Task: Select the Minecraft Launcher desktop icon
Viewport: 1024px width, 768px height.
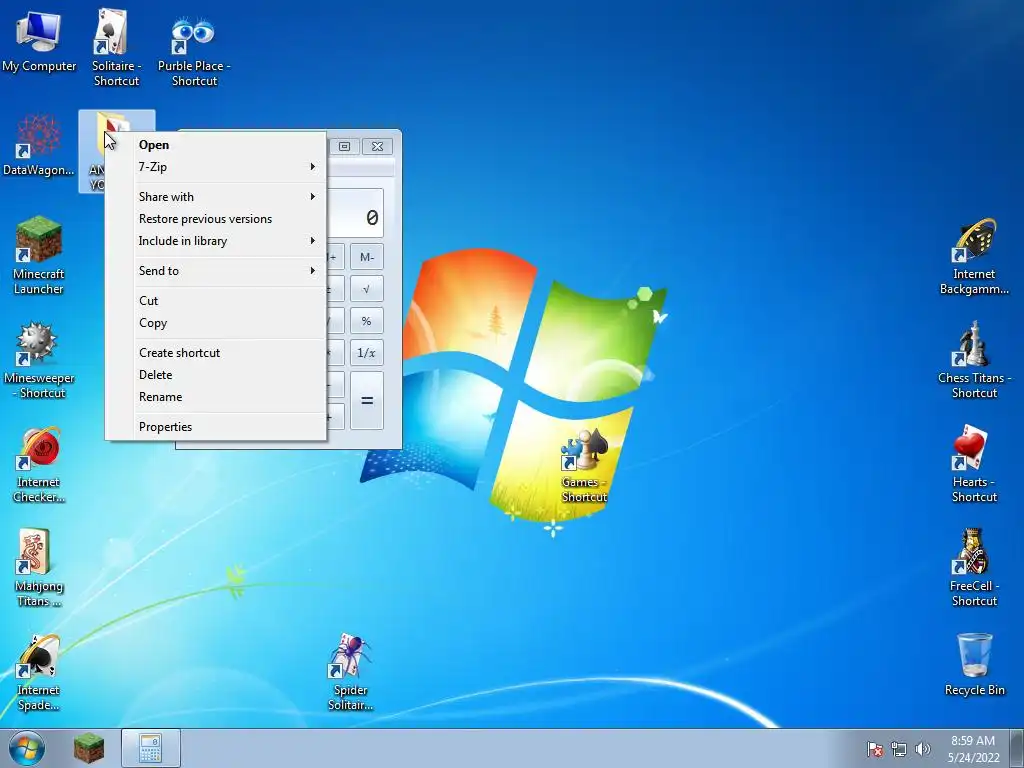Action: tap(39, 255)
